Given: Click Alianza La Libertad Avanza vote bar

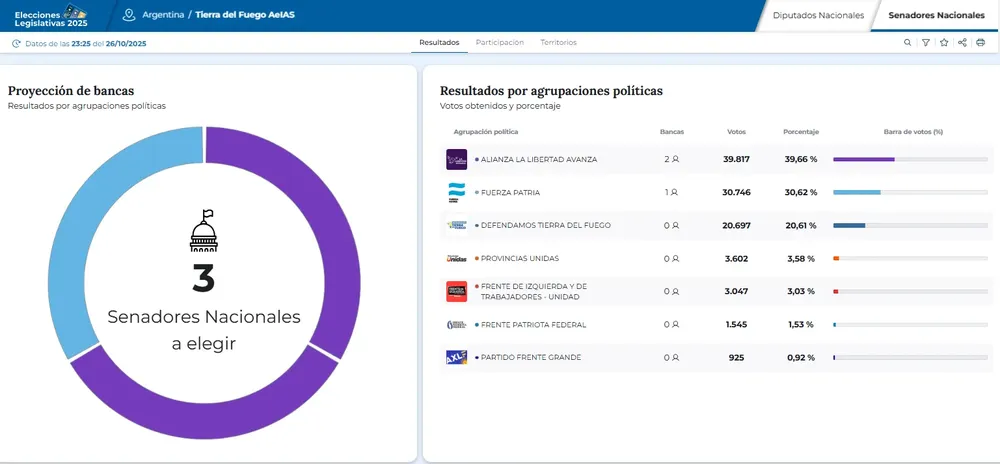Looking at the screenshot, I should [864, 159].
